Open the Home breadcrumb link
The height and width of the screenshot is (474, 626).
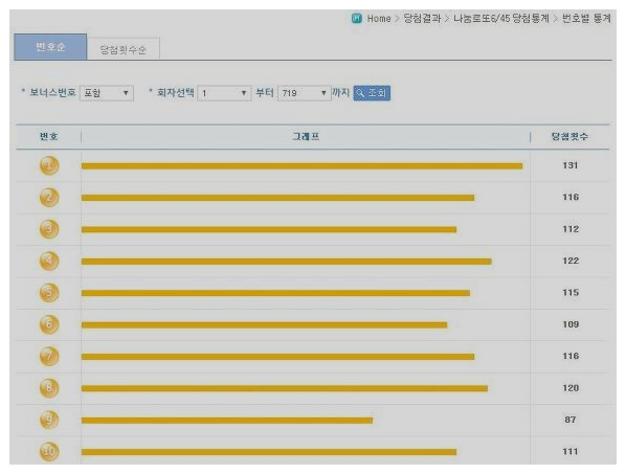pyautogui.click(x=379, y=18)
